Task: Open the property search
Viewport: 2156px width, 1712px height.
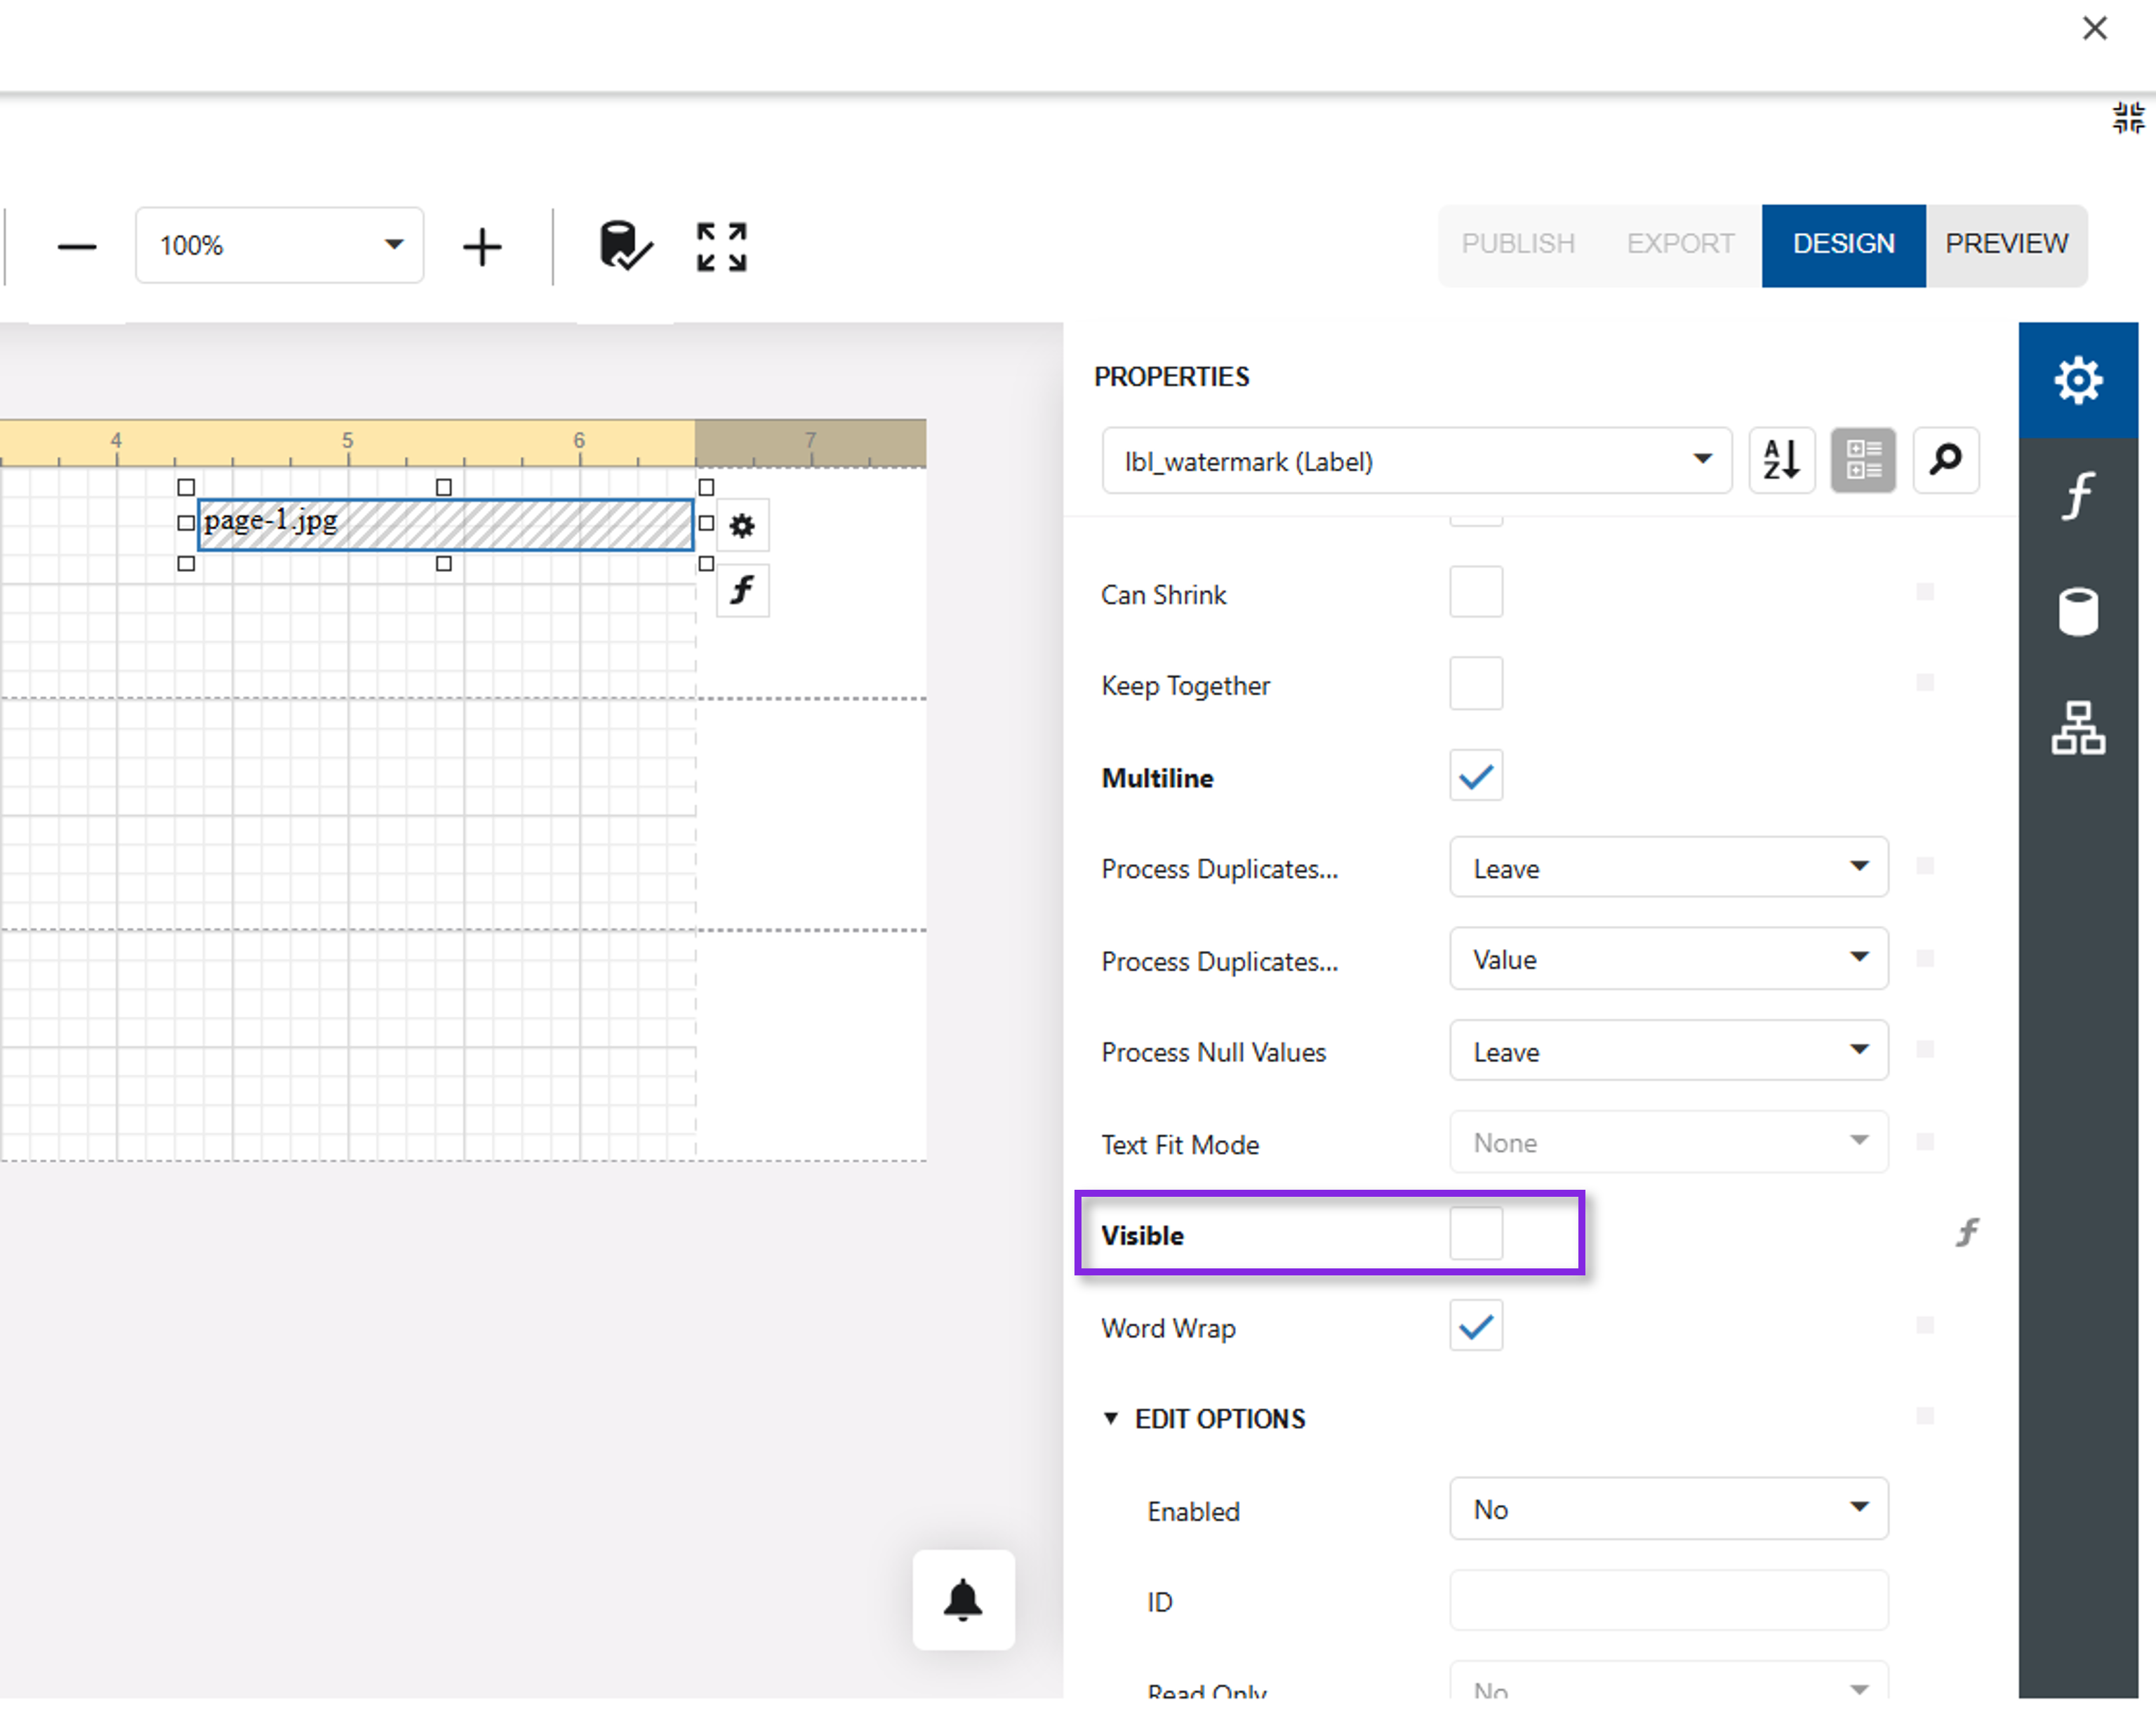Action: point(1945,460)
